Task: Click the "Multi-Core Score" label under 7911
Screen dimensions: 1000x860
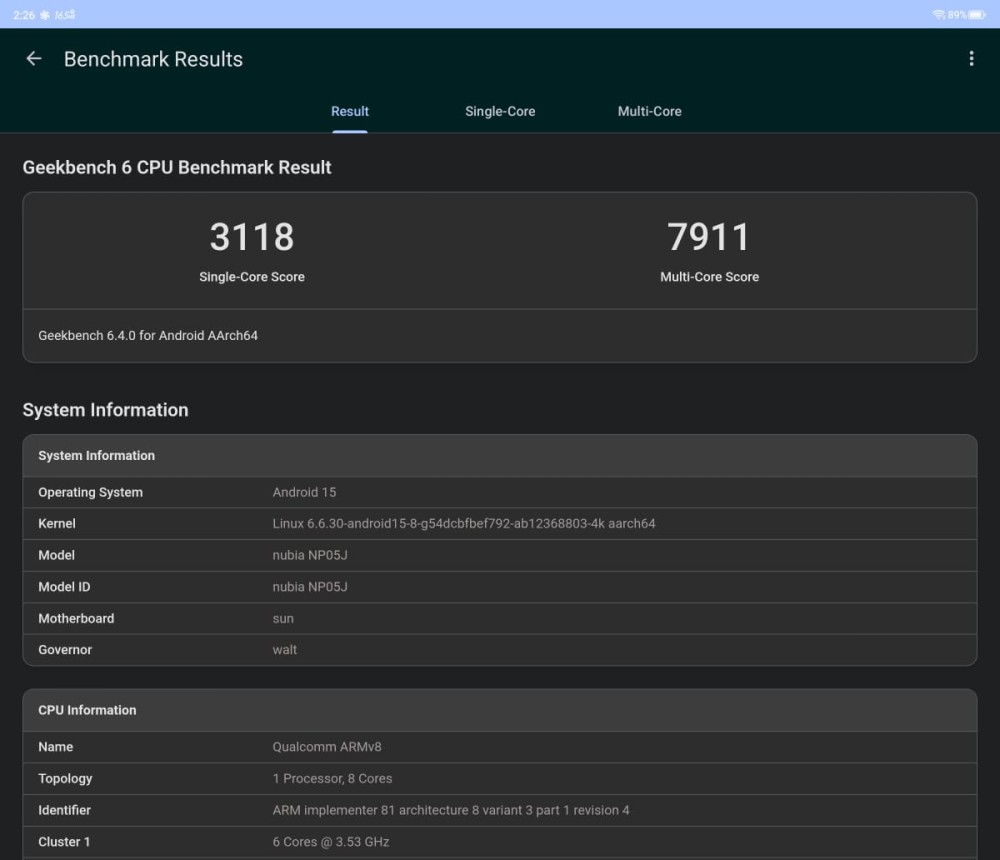Action: (x=709, y=277)
